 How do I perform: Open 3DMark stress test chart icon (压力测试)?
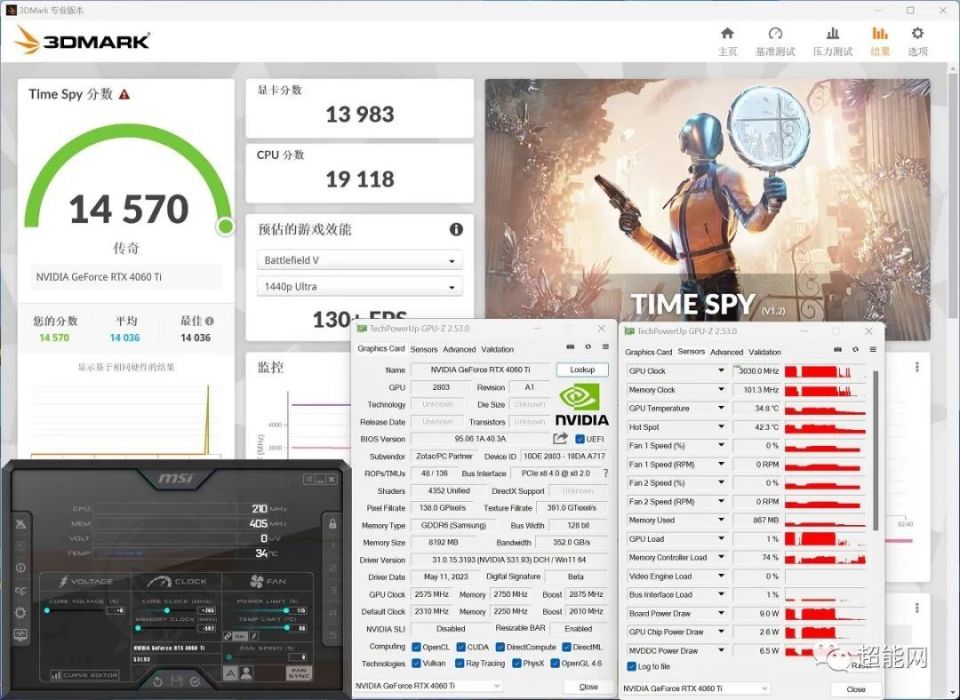coord(833,33)
